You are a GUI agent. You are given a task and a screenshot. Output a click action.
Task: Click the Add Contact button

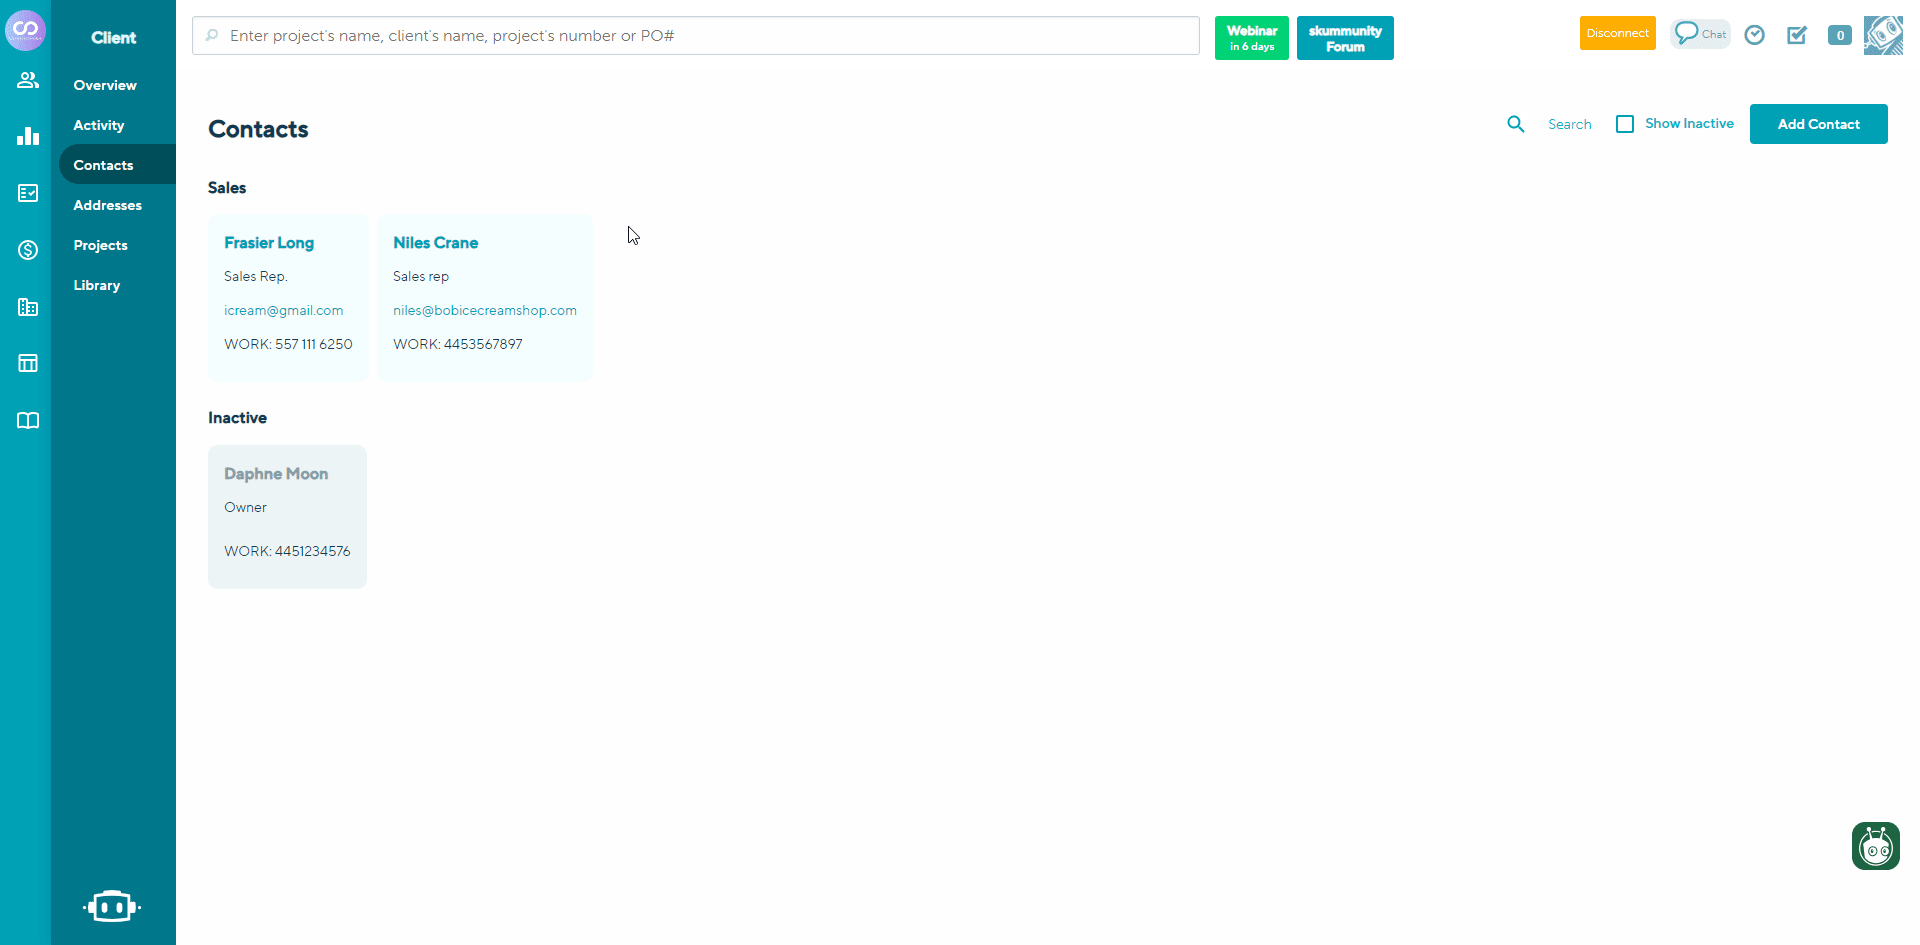click(x=1818, y=123)
